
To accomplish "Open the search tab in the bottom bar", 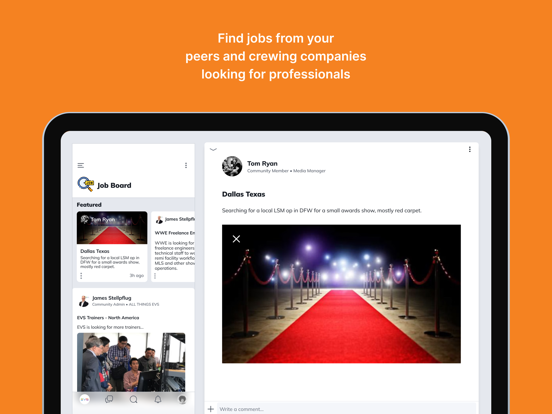I will (x=133, y=399).
